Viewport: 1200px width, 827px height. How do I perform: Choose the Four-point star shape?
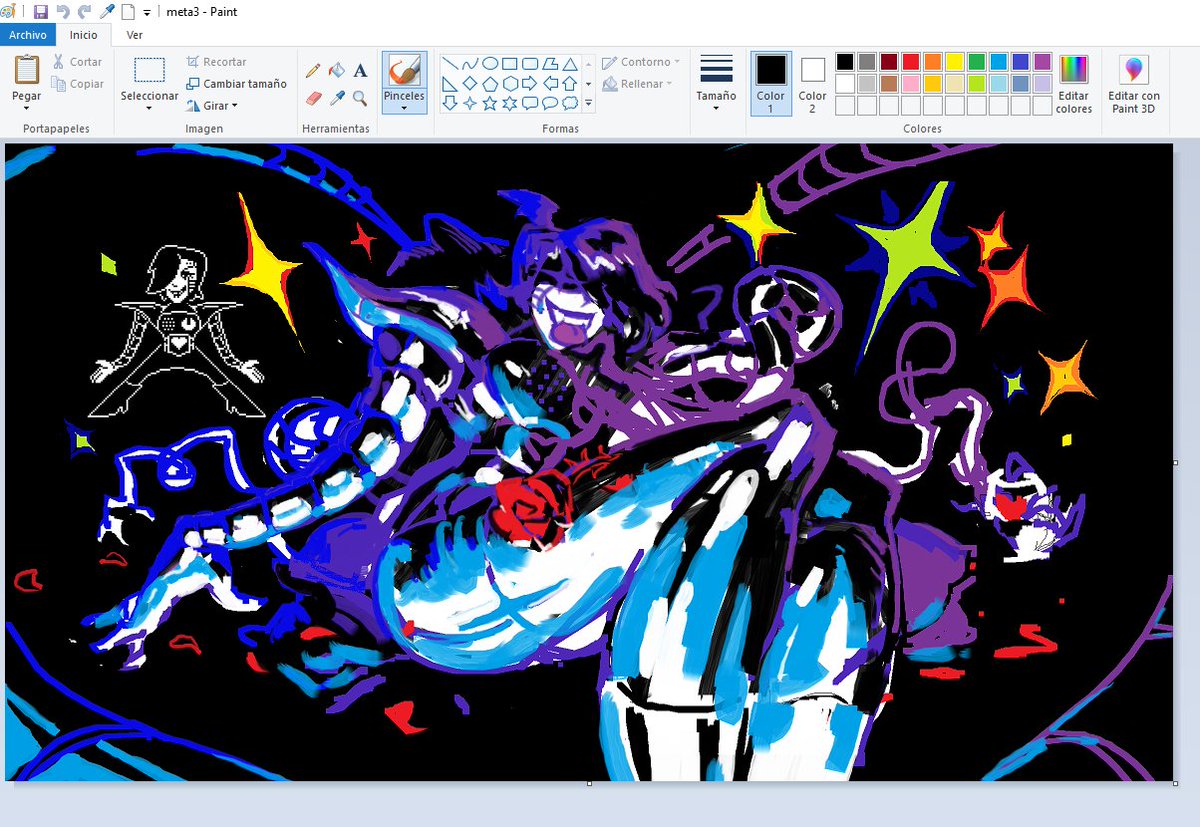(470, 103)
